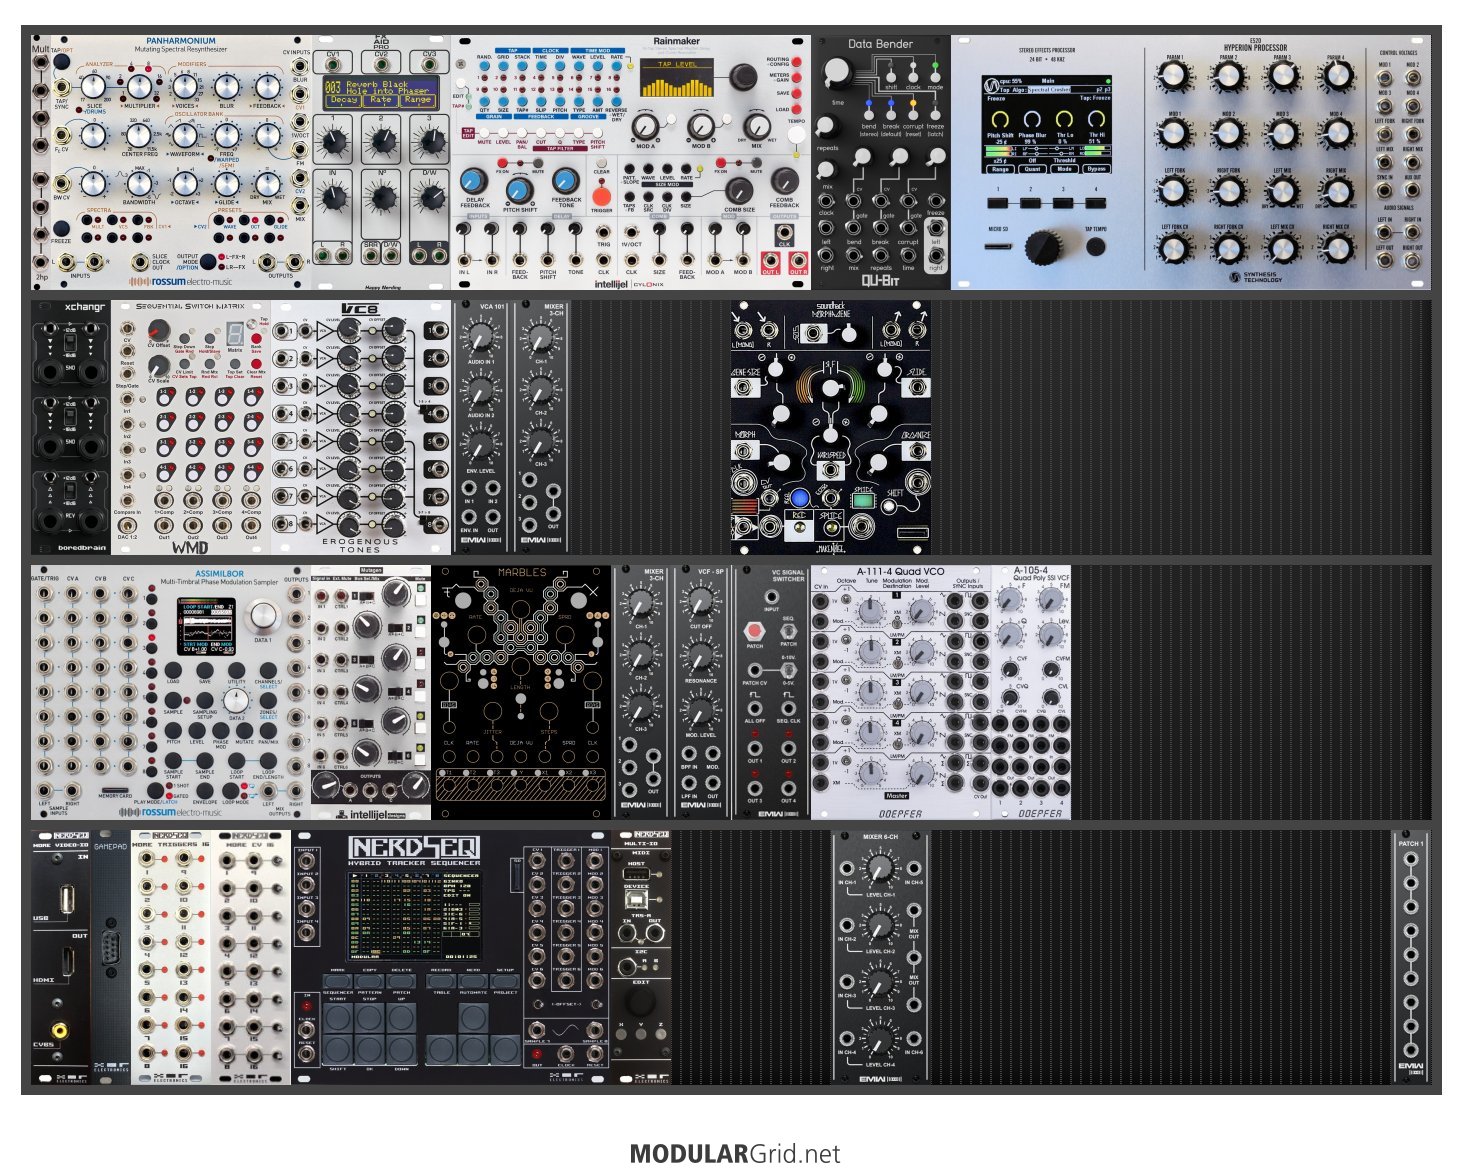The width and height of the screenshot is (1472, 1175).
Task: Adjust the DATA 1 encoder on Assimil8or
Action: coord(262,615)
